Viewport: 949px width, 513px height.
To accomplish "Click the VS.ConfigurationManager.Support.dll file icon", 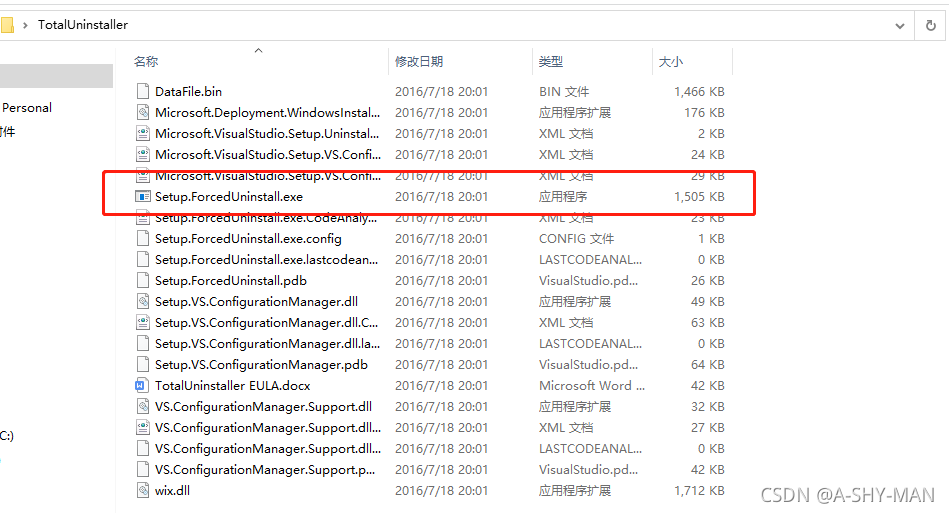I will [143, 407].
